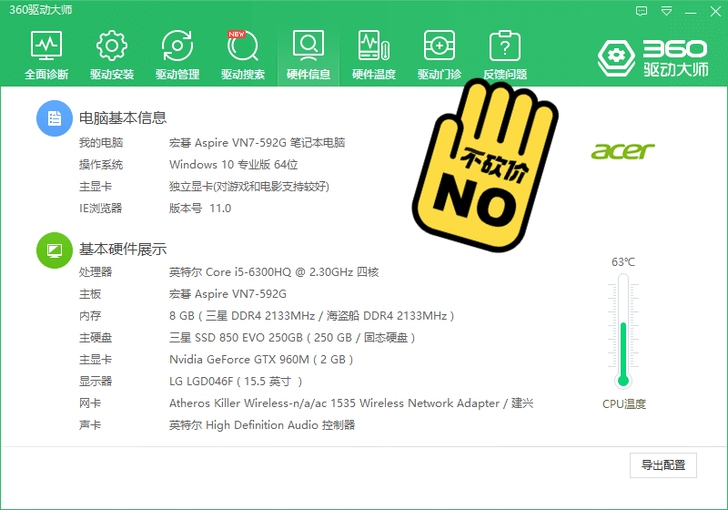728x510 pixels.
Task: Click the blue 电脑基本信息 document icon
Action: (x=54, y=118)
